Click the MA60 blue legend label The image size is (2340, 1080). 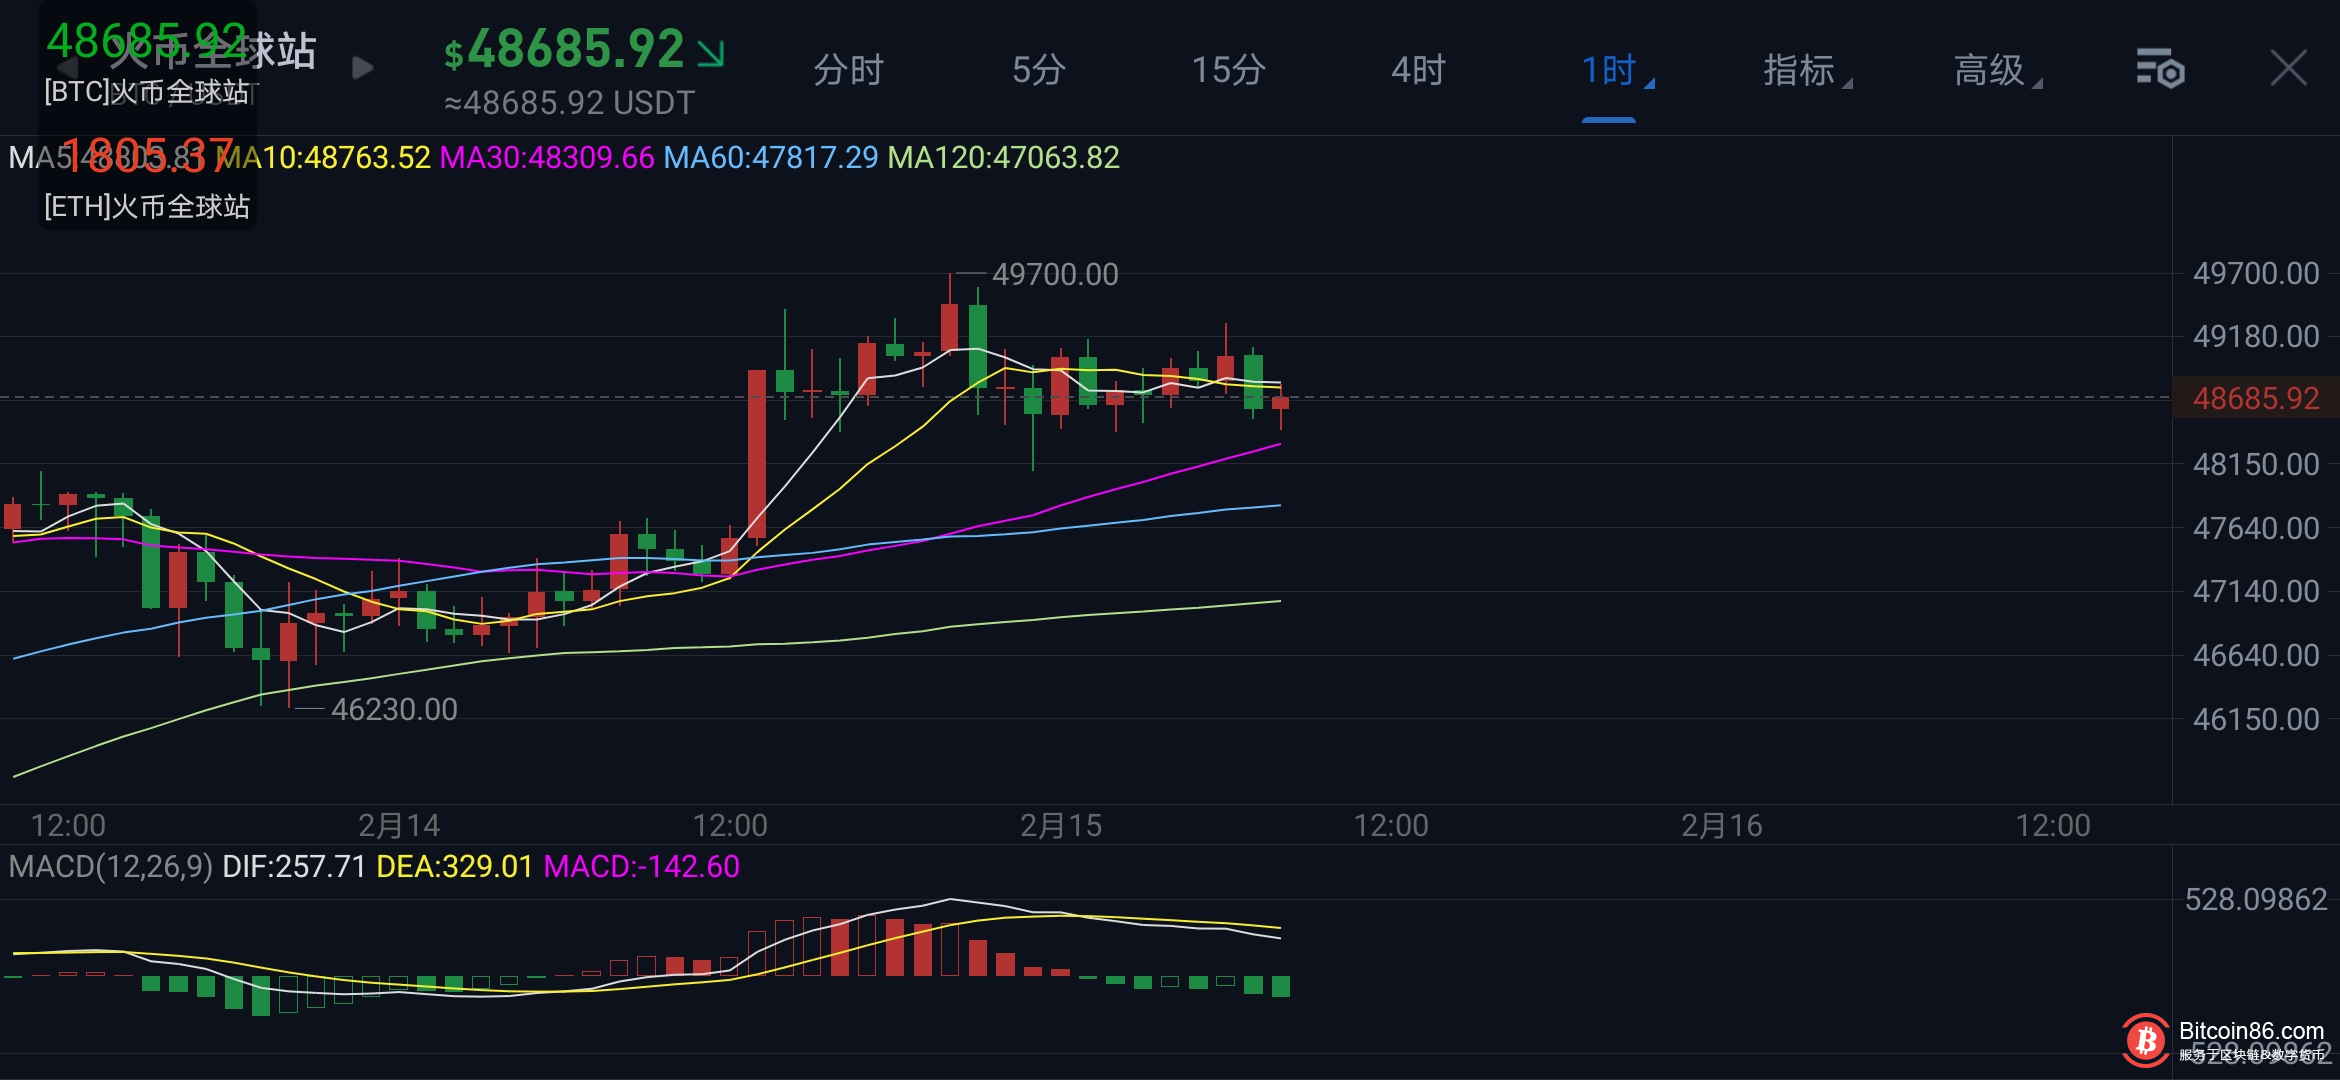tap(770, 158)
